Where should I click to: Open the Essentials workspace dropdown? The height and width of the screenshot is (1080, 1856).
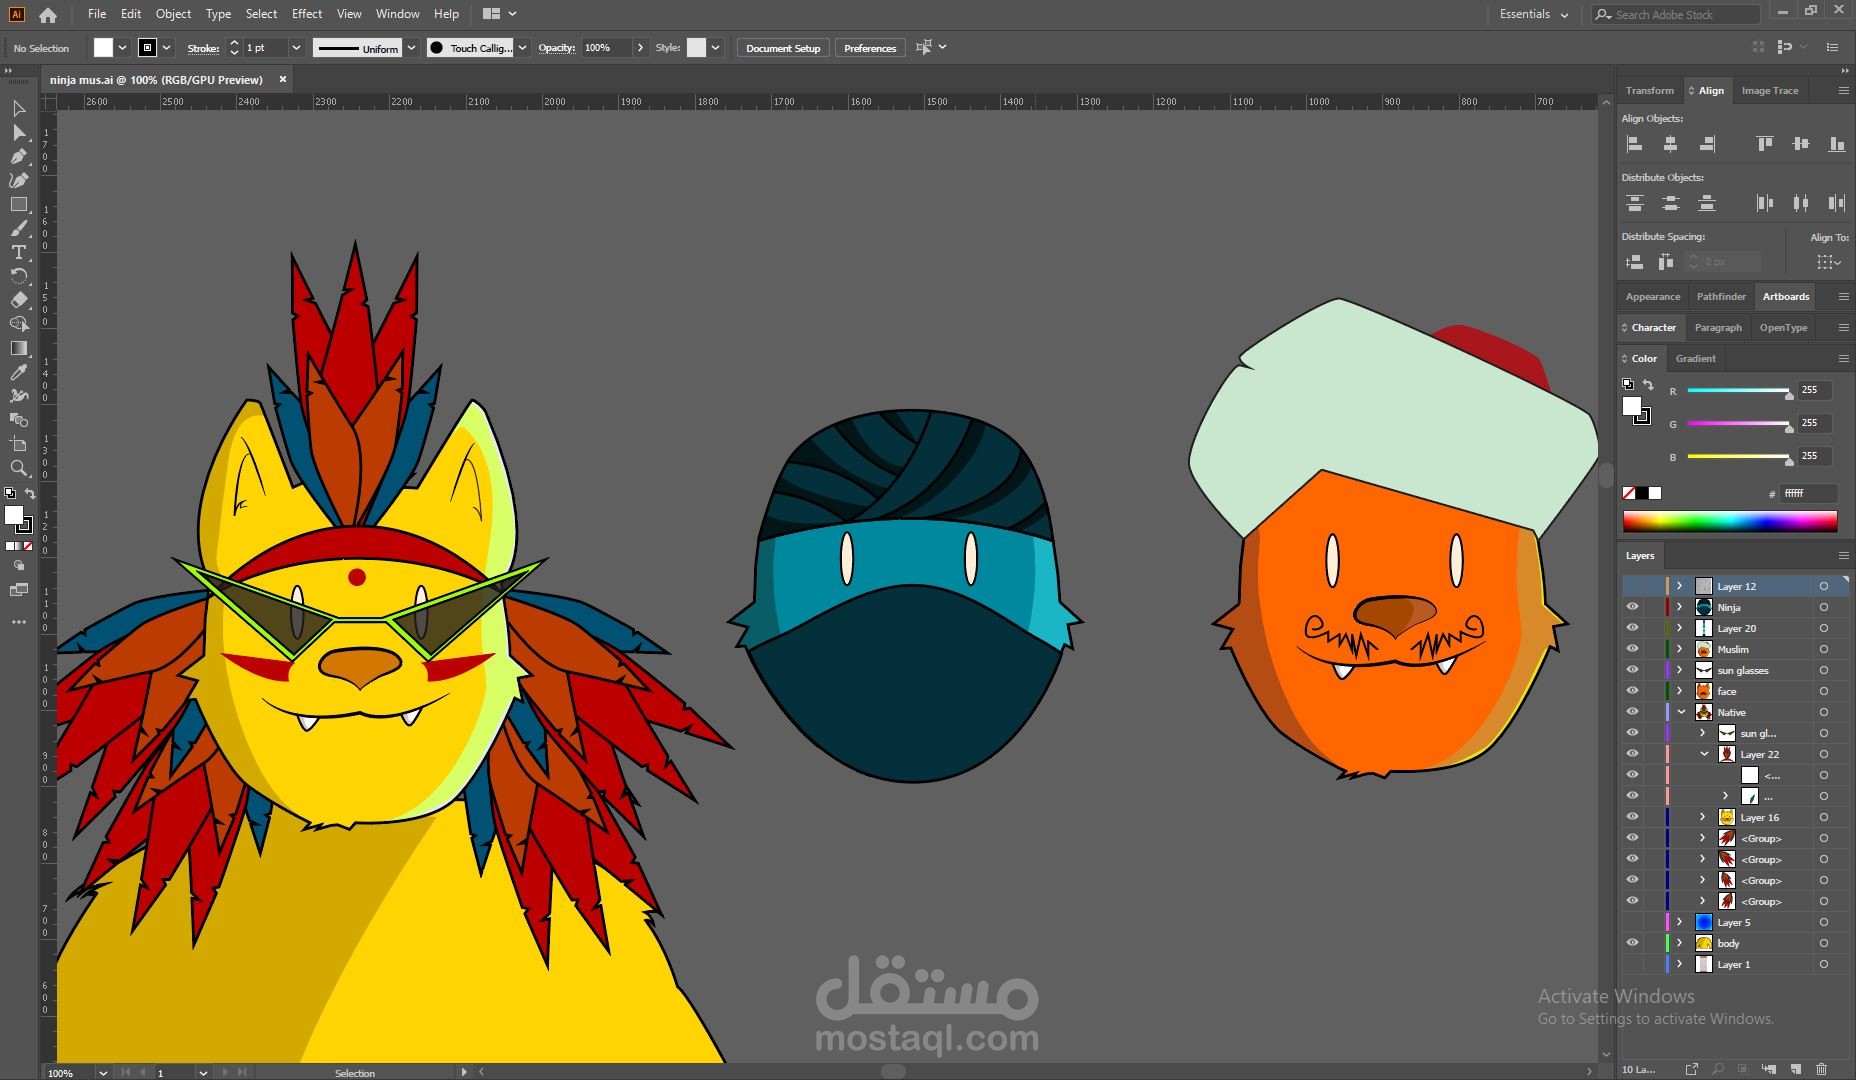1534,14
